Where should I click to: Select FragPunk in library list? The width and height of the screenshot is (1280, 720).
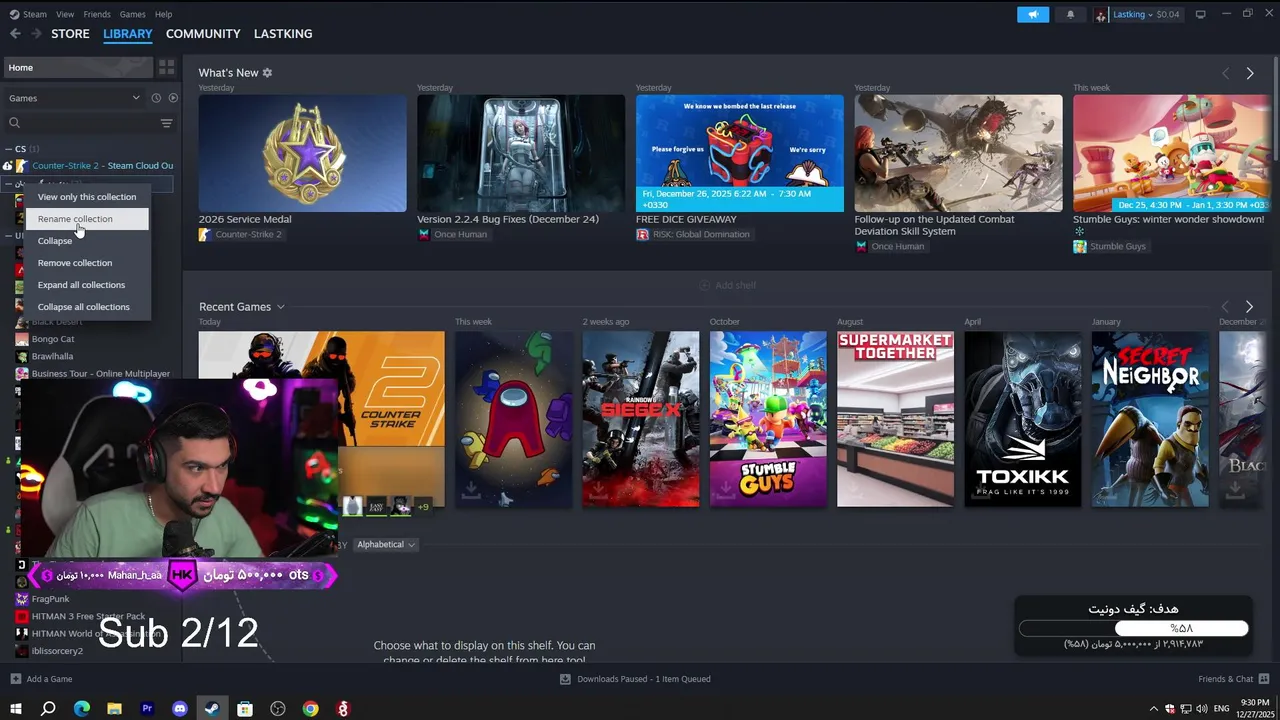click(50, 599)
